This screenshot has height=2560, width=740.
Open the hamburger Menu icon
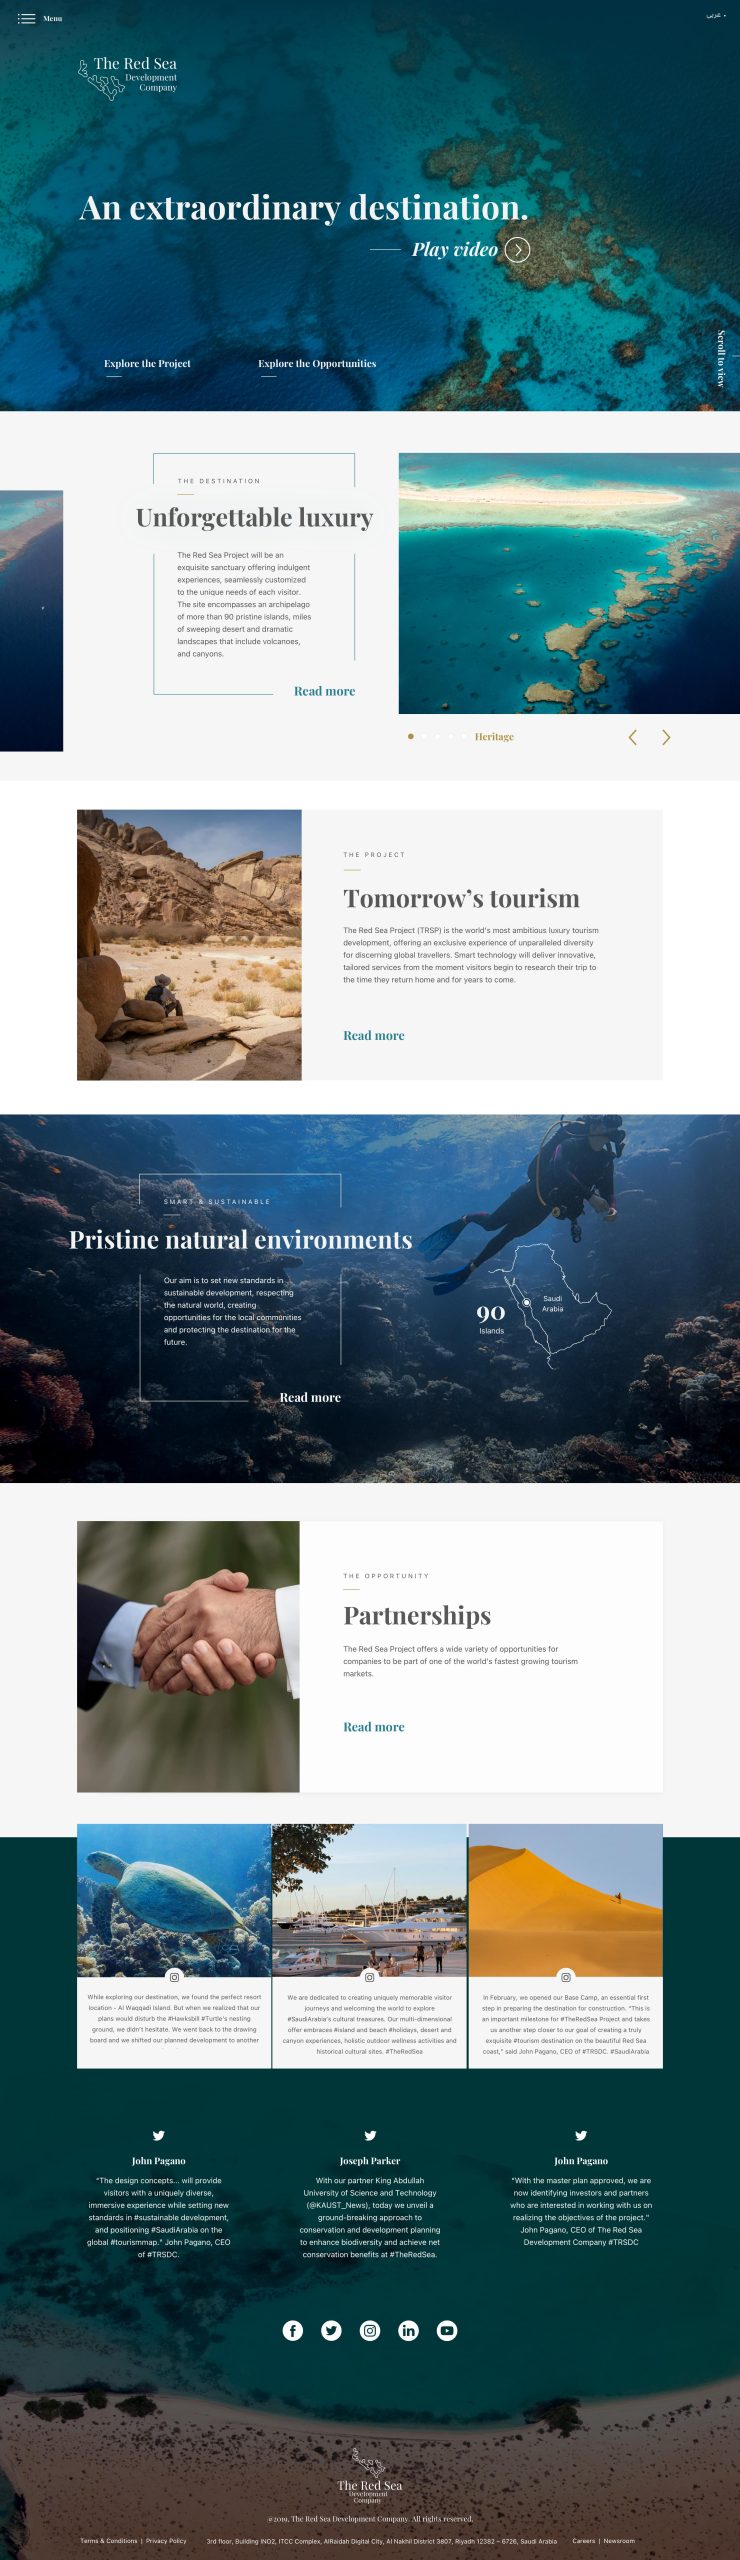[27, 19]
